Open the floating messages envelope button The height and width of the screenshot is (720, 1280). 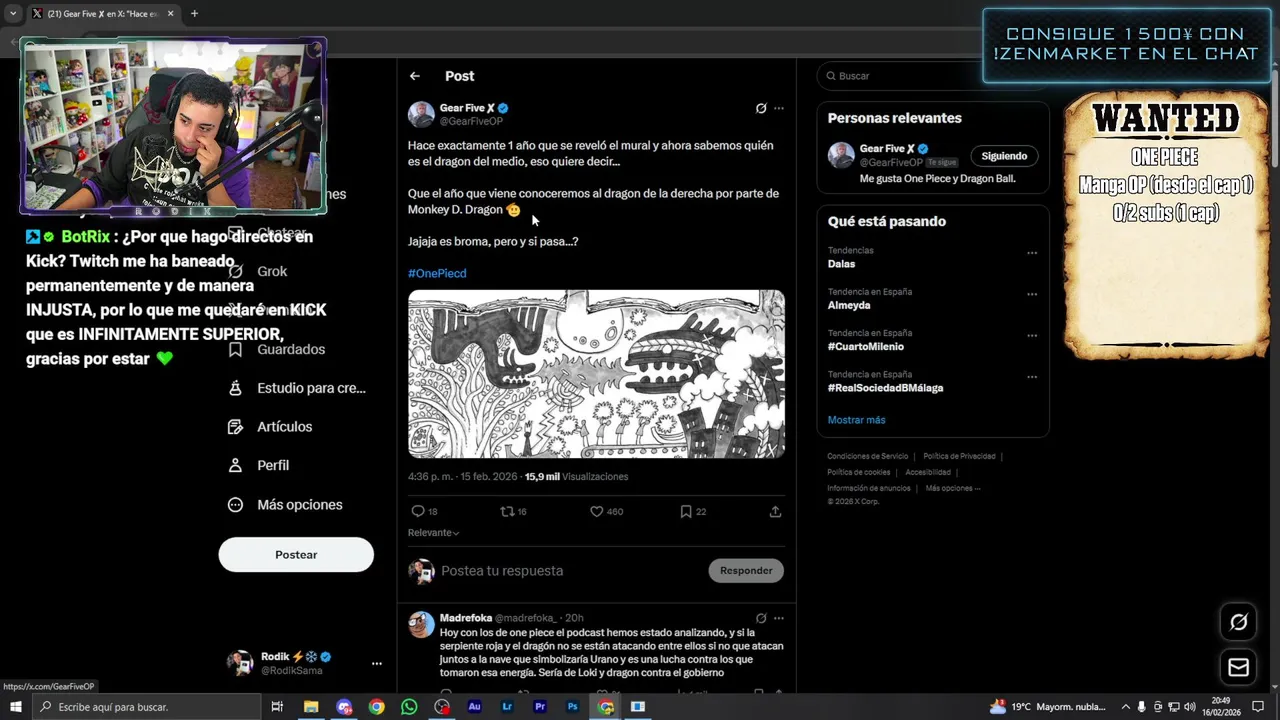pos(1238,667)
